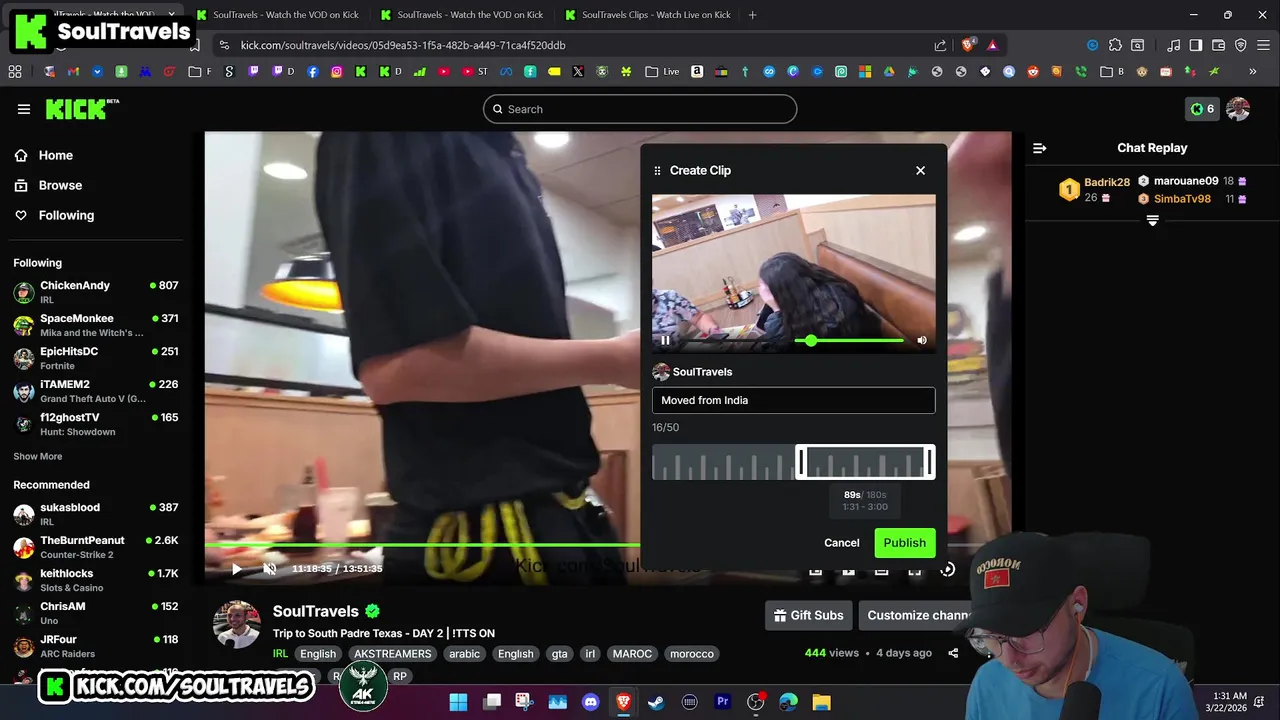This screenshot has height=720, width=1280.
Task: Mute the clip preview volume icon
Action: click(x=922, y=340)
